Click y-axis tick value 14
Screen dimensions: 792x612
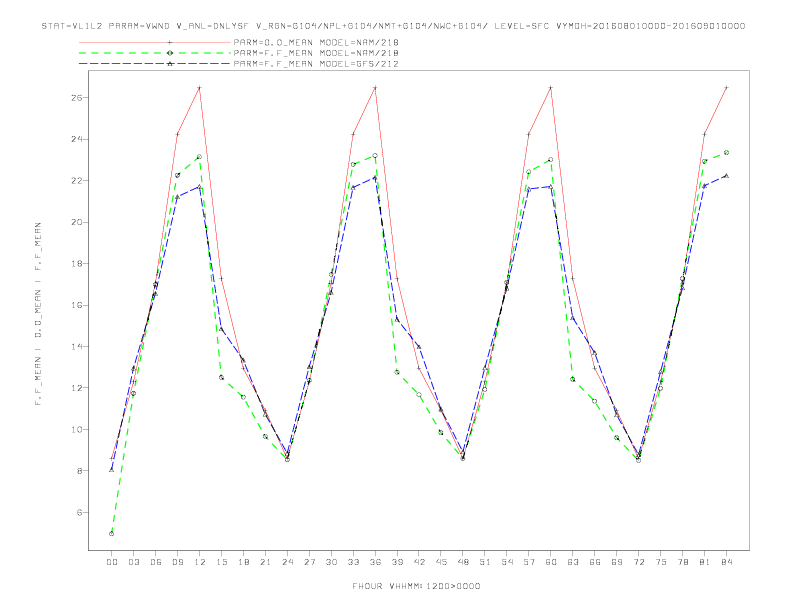(77, 346)
